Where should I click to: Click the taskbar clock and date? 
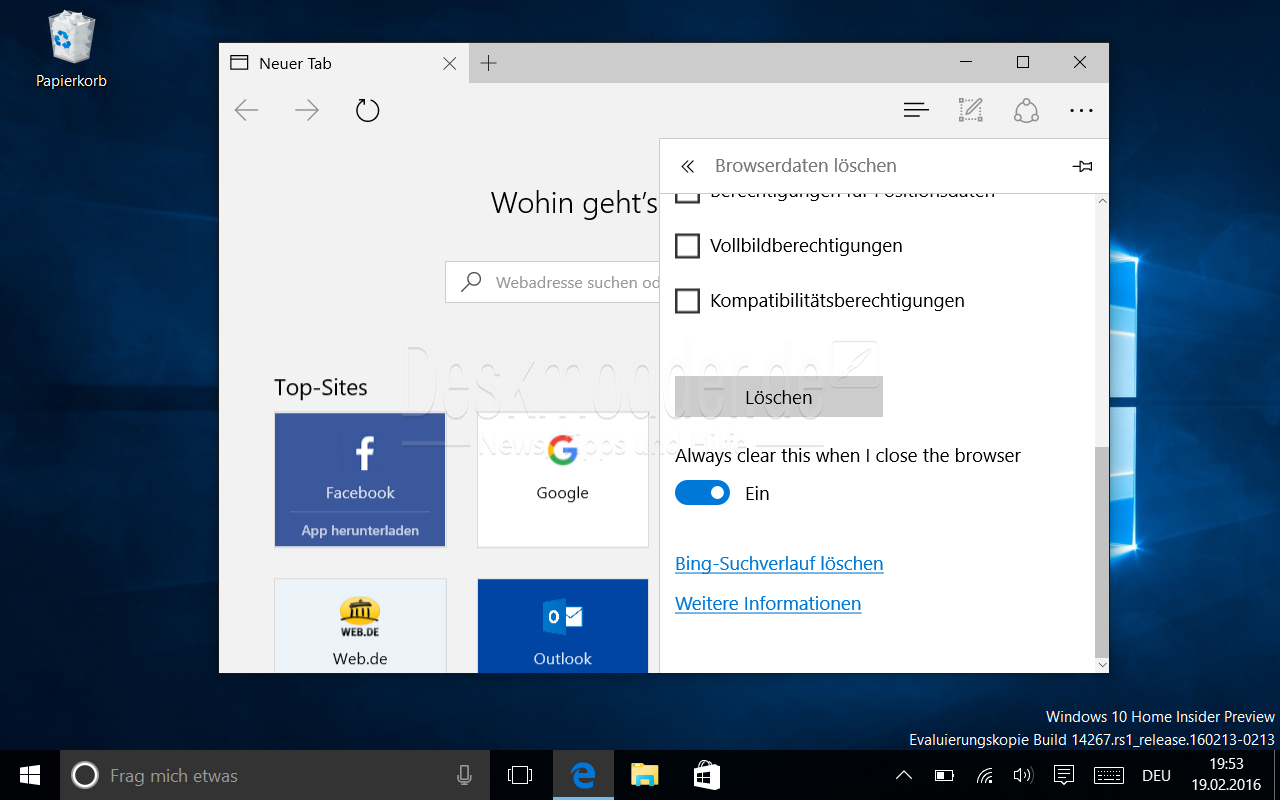pyautogui.click(x=1227, y=775)
